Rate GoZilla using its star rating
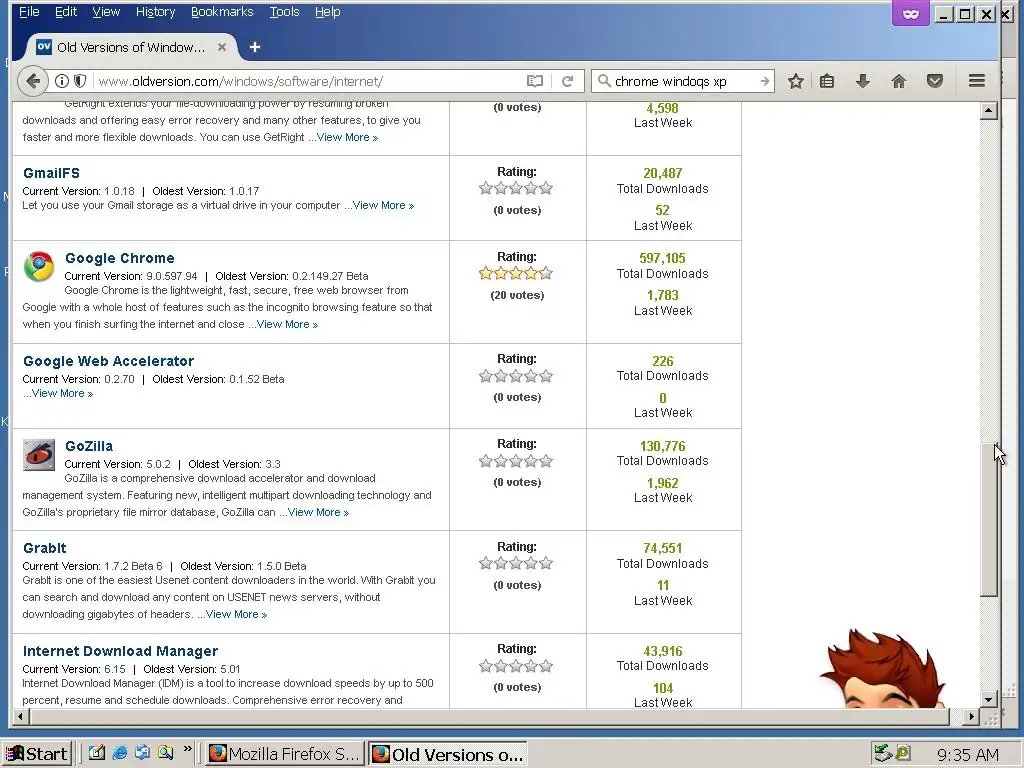The height and width of the screenshot is (768, 1024). [x=516, y=461]
